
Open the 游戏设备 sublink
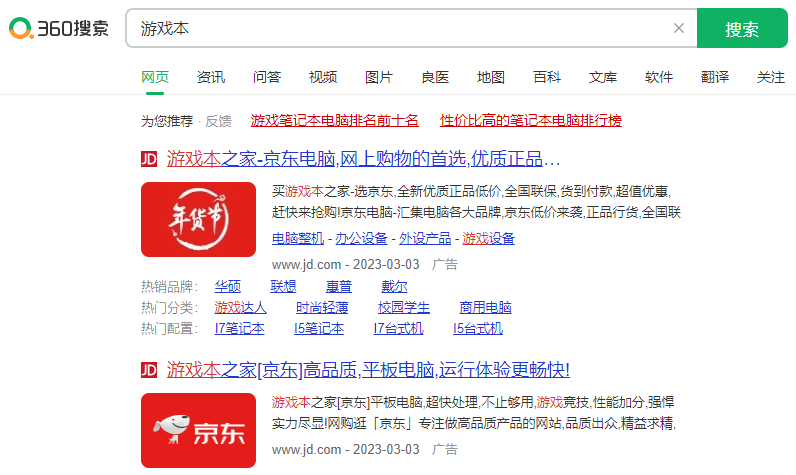[x=488, y=238]
